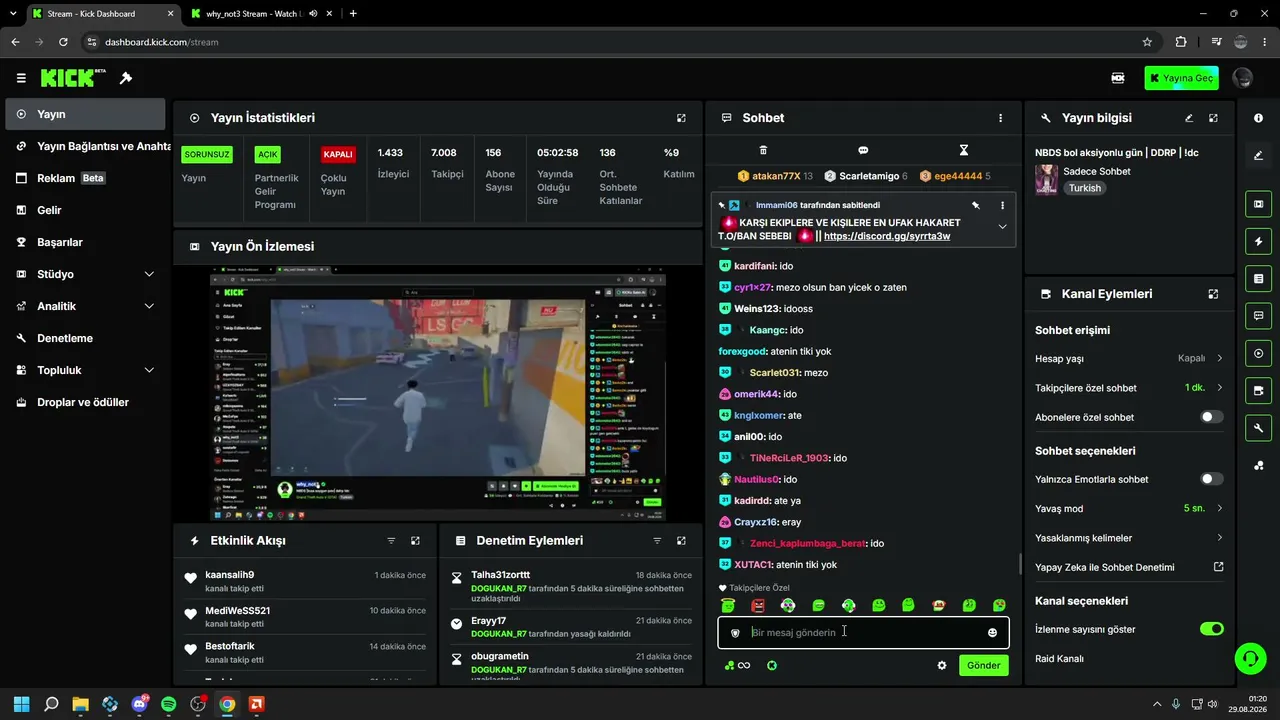Expand the pinned message with chevron
The image size is (1280, 720).
pos(1002,227)
